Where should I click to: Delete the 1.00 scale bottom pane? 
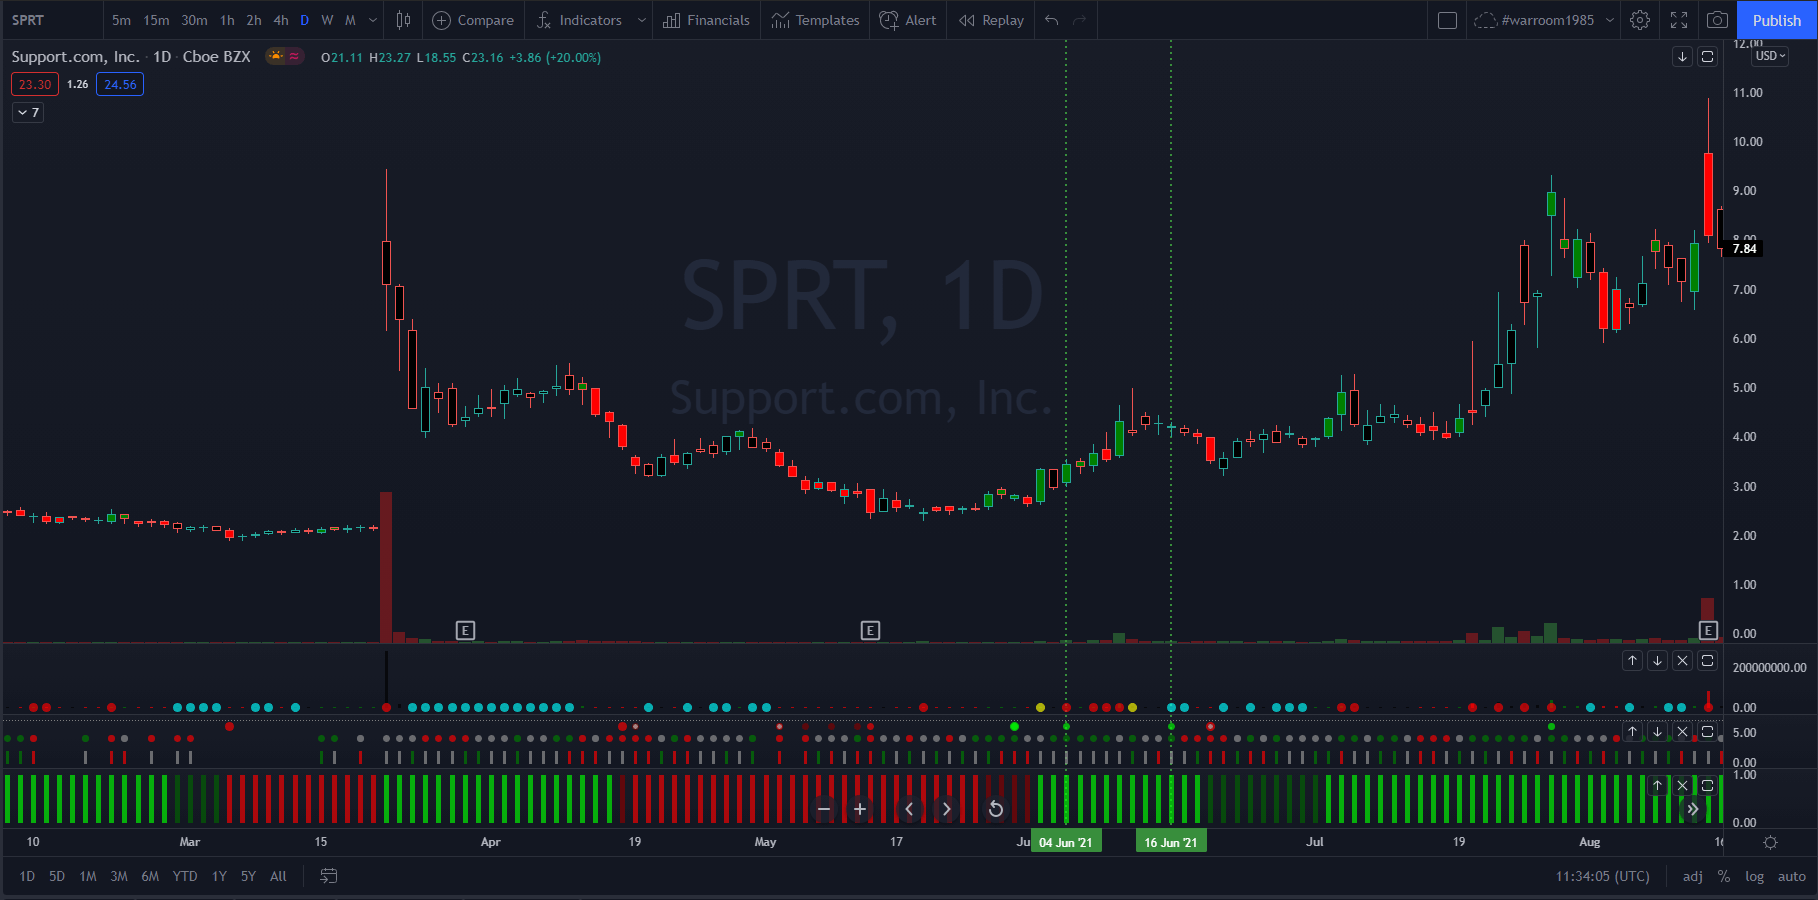coord(1682,786)
